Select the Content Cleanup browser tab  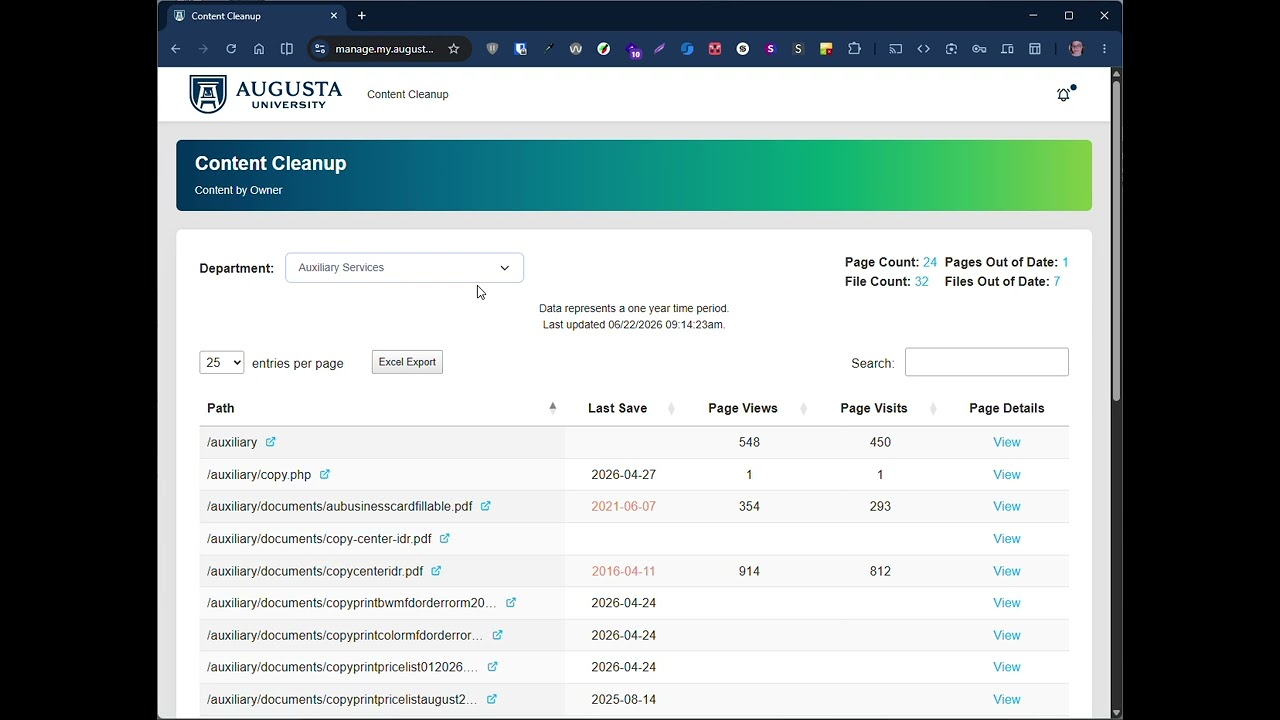click(256, 16)
